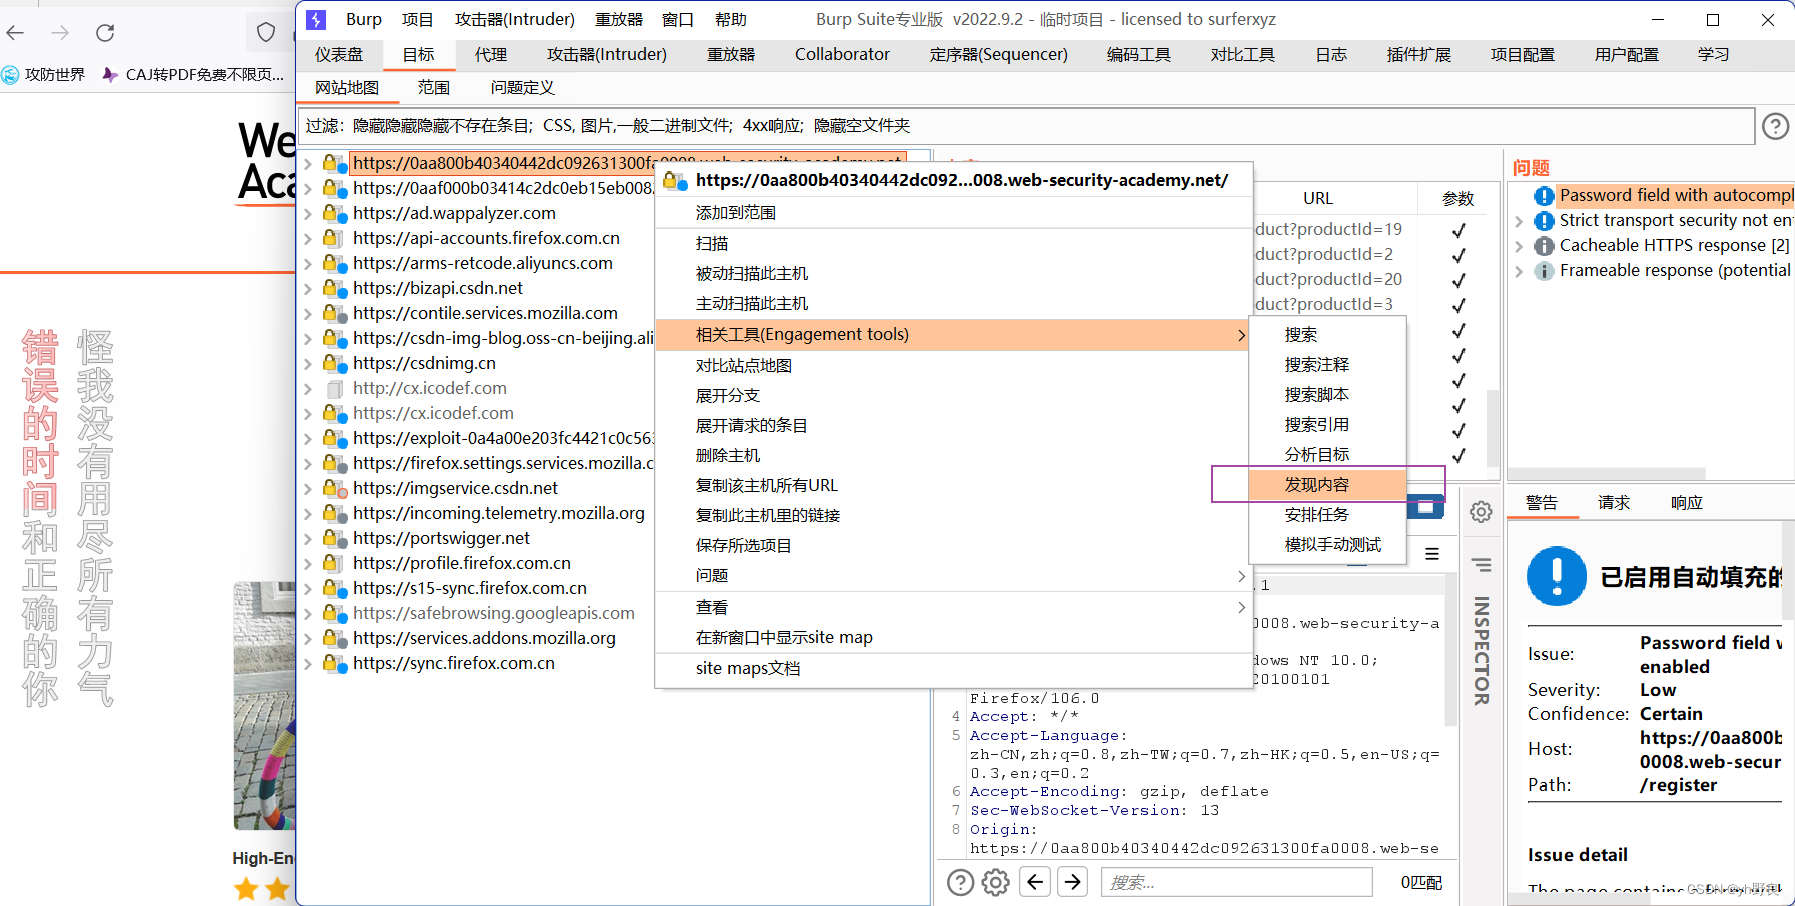Screen dimensions: 1795x906
Task: Select 分析目标 in the submenu
Action: 1328,455
